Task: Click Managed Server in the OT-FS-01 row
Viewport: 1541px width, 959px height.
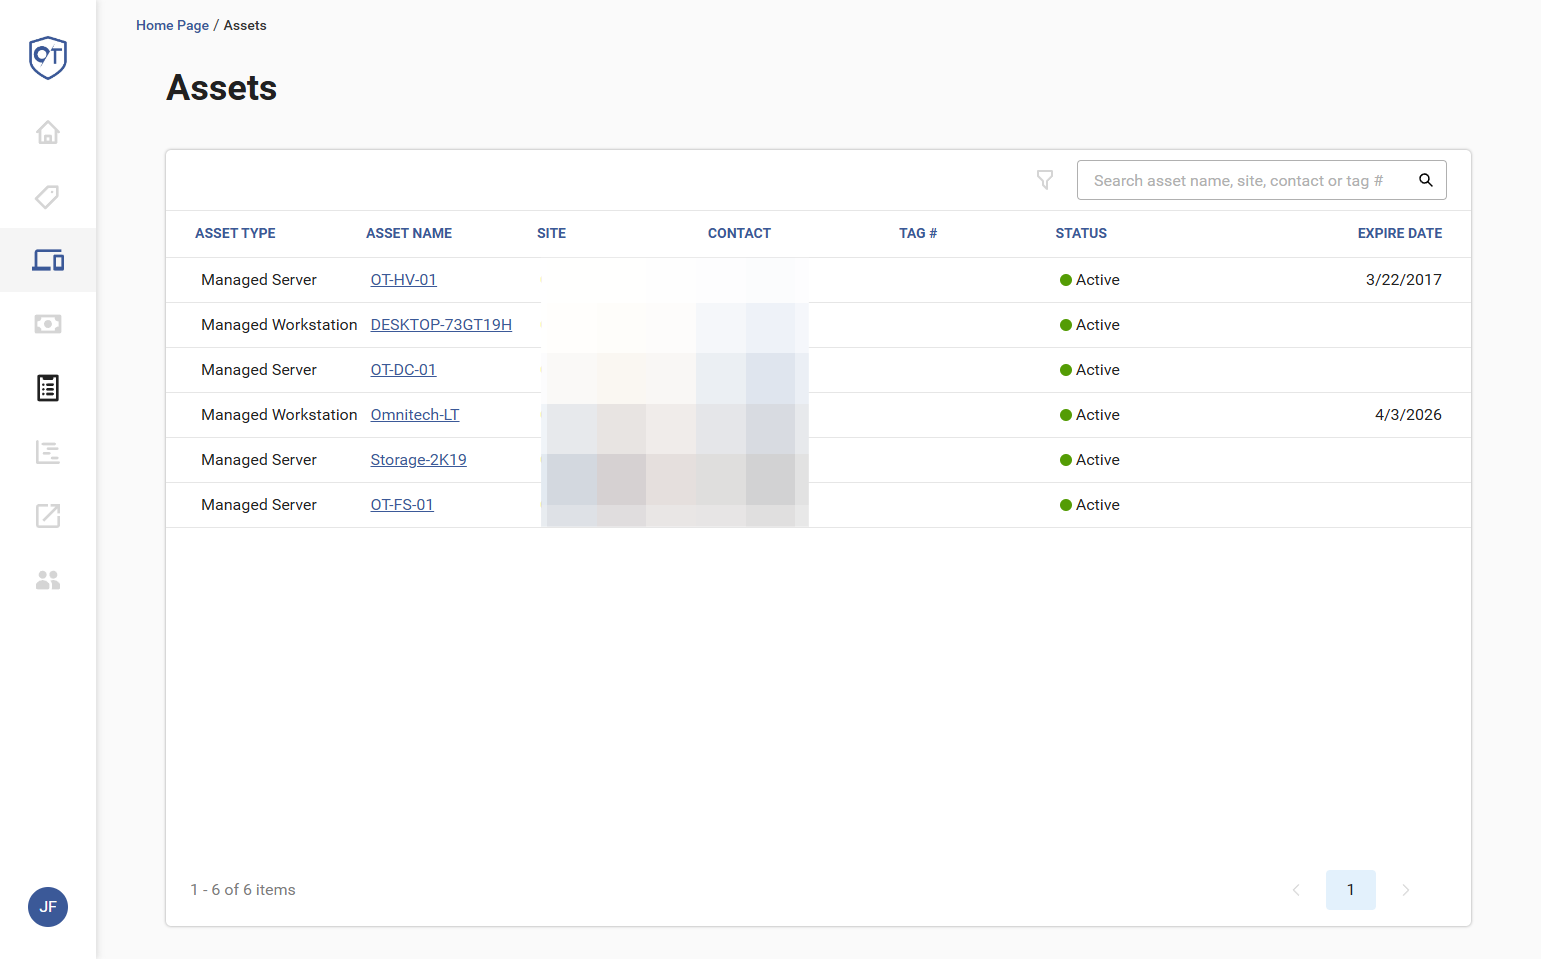Action: [x=259, y=505]
